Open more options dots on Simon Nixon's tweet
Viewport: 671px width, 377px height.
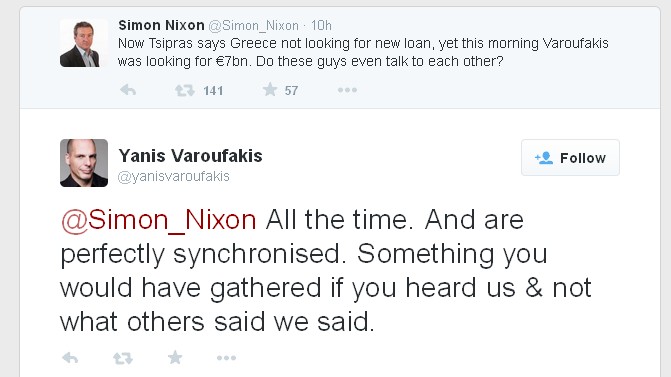click(x=347, y=90)
